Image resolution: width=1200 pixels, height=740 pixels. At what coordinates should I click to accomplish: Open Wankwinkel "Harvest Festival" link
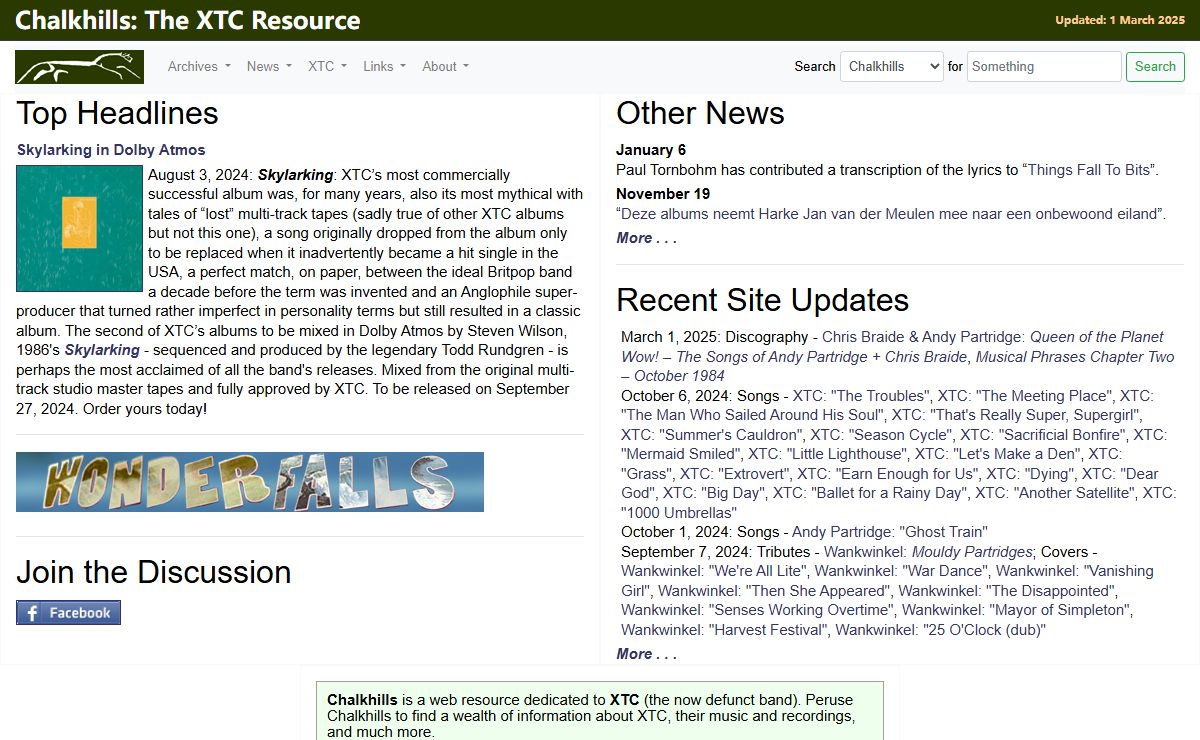tap(724, 630)
